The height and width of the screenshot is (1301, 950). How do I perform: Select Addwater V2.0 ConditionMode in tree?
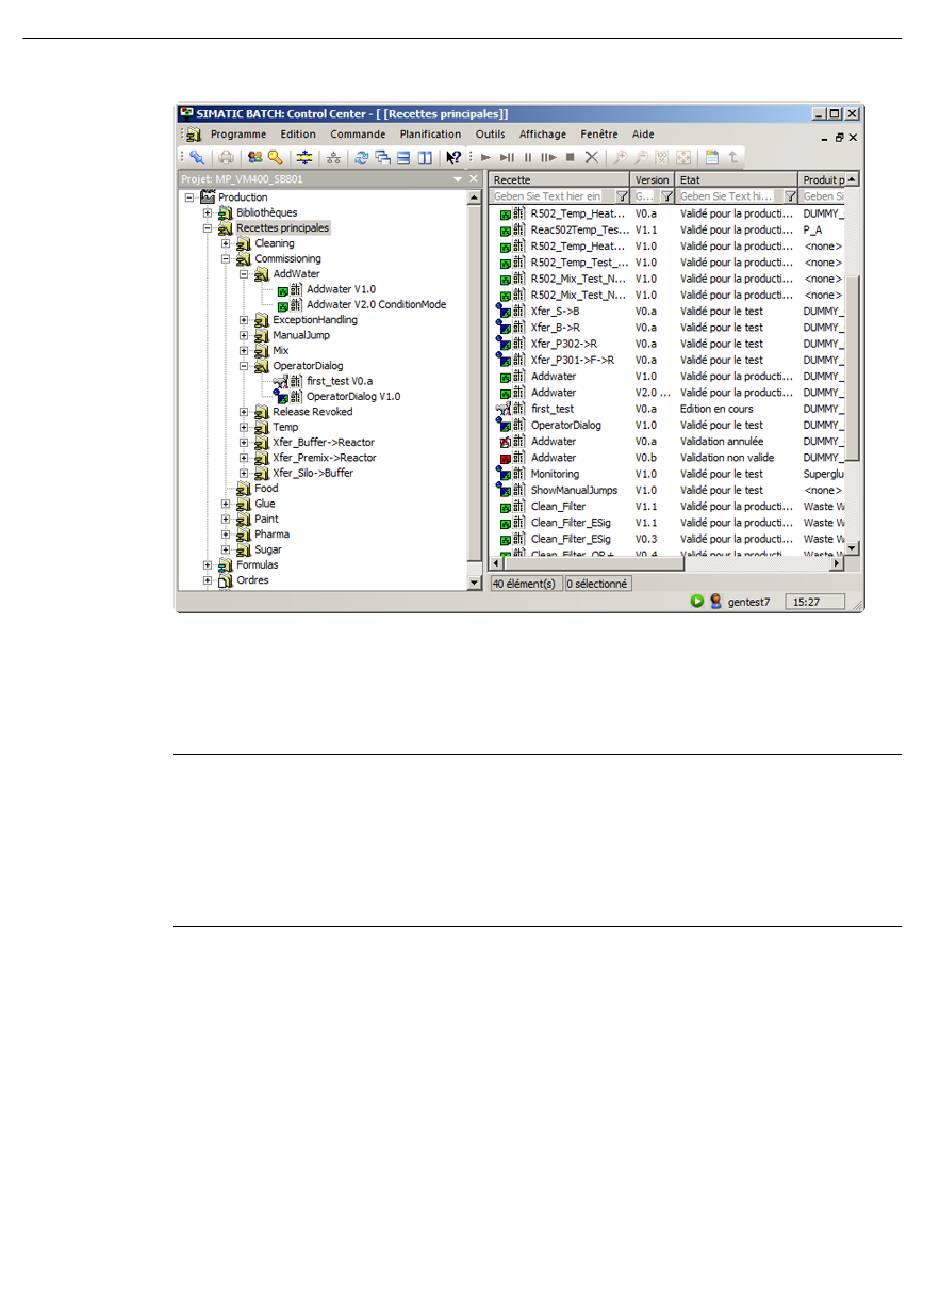pos(376,305)
